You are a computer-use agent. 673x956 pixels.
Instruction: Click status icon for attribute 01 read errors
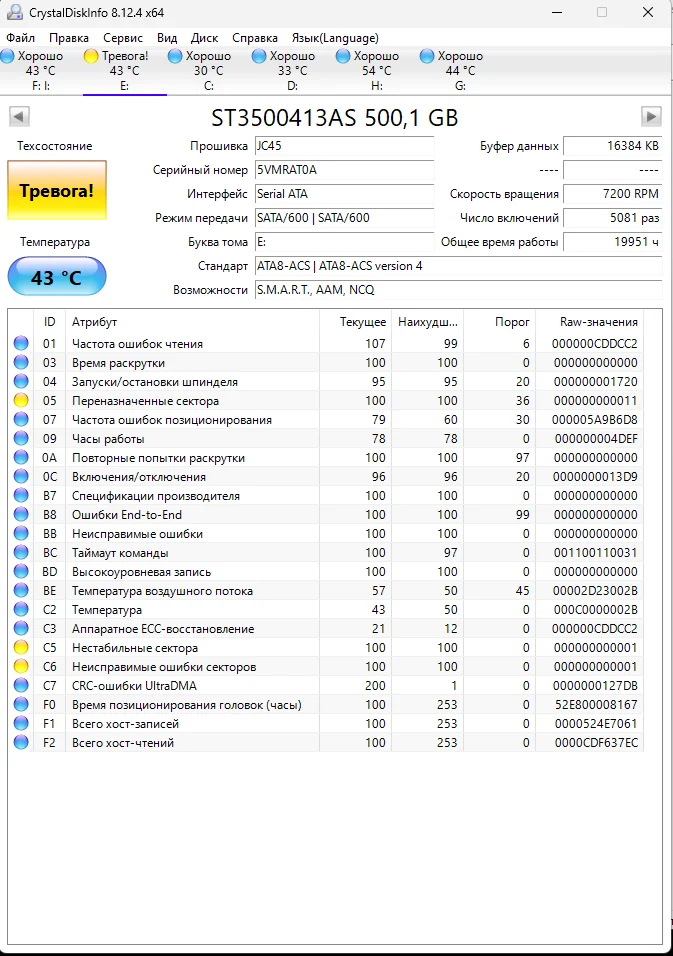(x=21, y=343)
